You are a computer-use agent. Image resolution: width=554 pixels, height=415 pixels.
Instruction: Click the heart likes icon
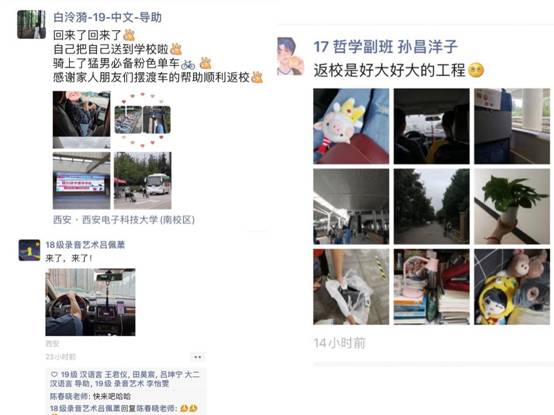54,374
